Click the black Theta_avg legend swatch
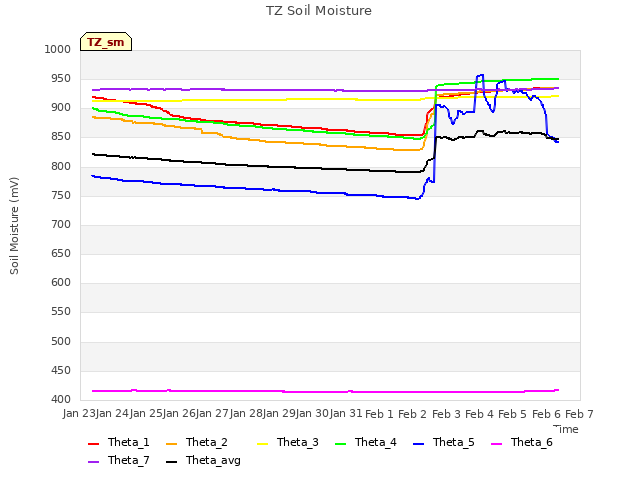The width and height of the screenshot is (640, 480). coord(171,462)
